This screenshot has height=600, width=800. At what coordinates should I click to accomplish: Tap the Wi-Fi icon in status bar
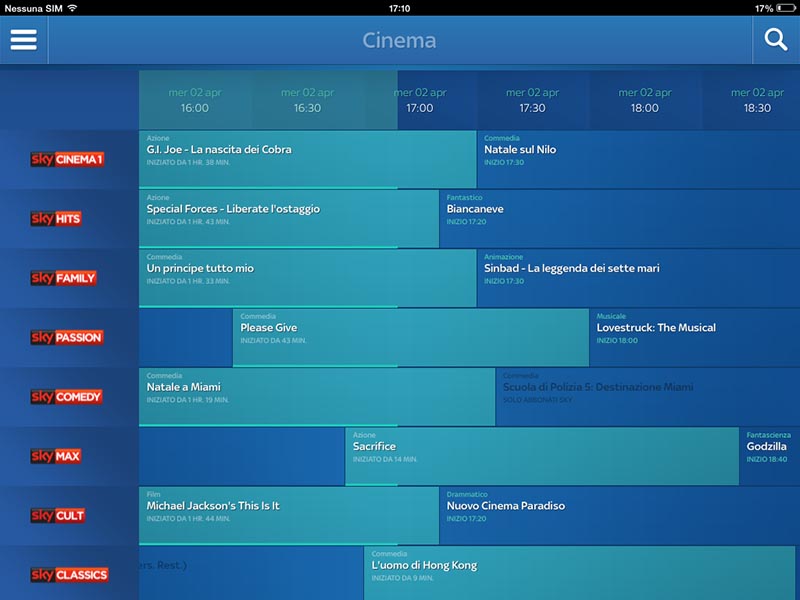pyautogui.click(x=72, y=8)
